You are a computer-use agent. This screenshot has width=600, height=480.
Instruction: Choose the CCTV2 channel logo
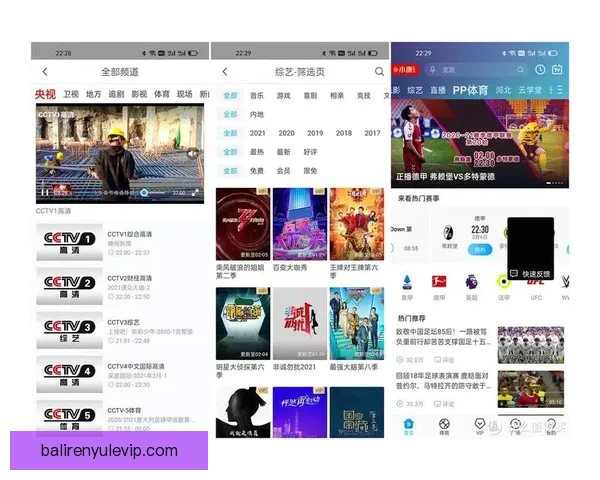pos(69,286)
